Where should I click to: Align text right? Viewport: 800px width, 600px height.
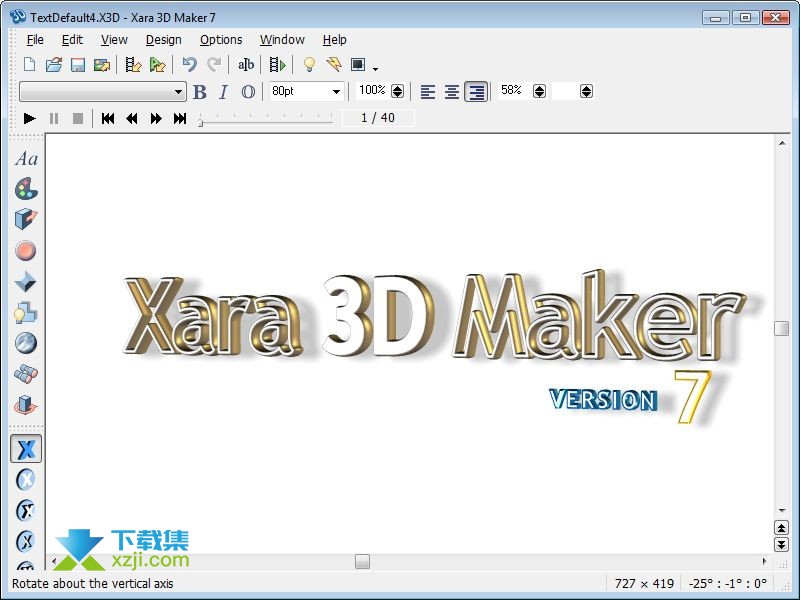pyautogui.click(x=476, y=92)
